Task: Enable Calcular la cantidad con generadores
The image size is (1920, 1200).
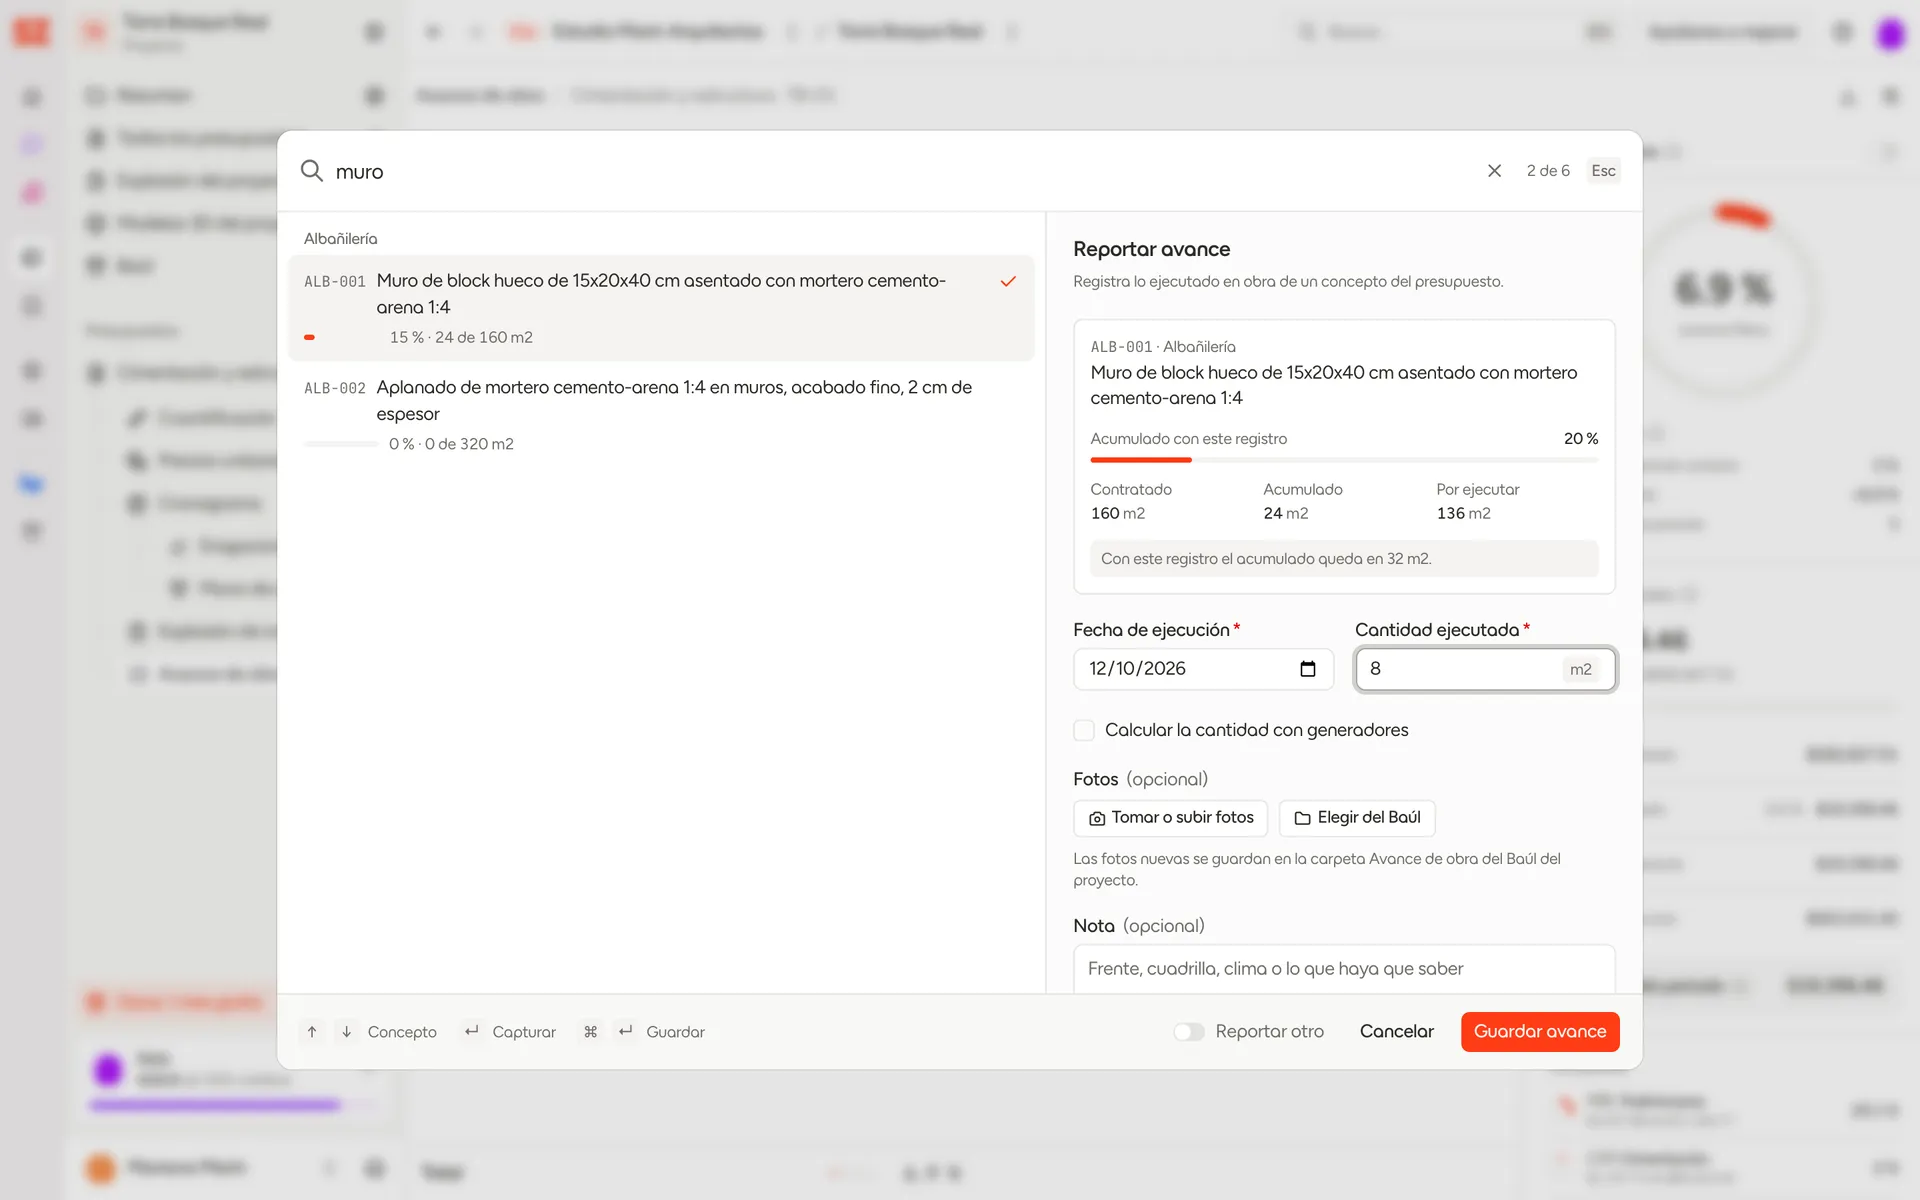Action: click(1084, 730)
